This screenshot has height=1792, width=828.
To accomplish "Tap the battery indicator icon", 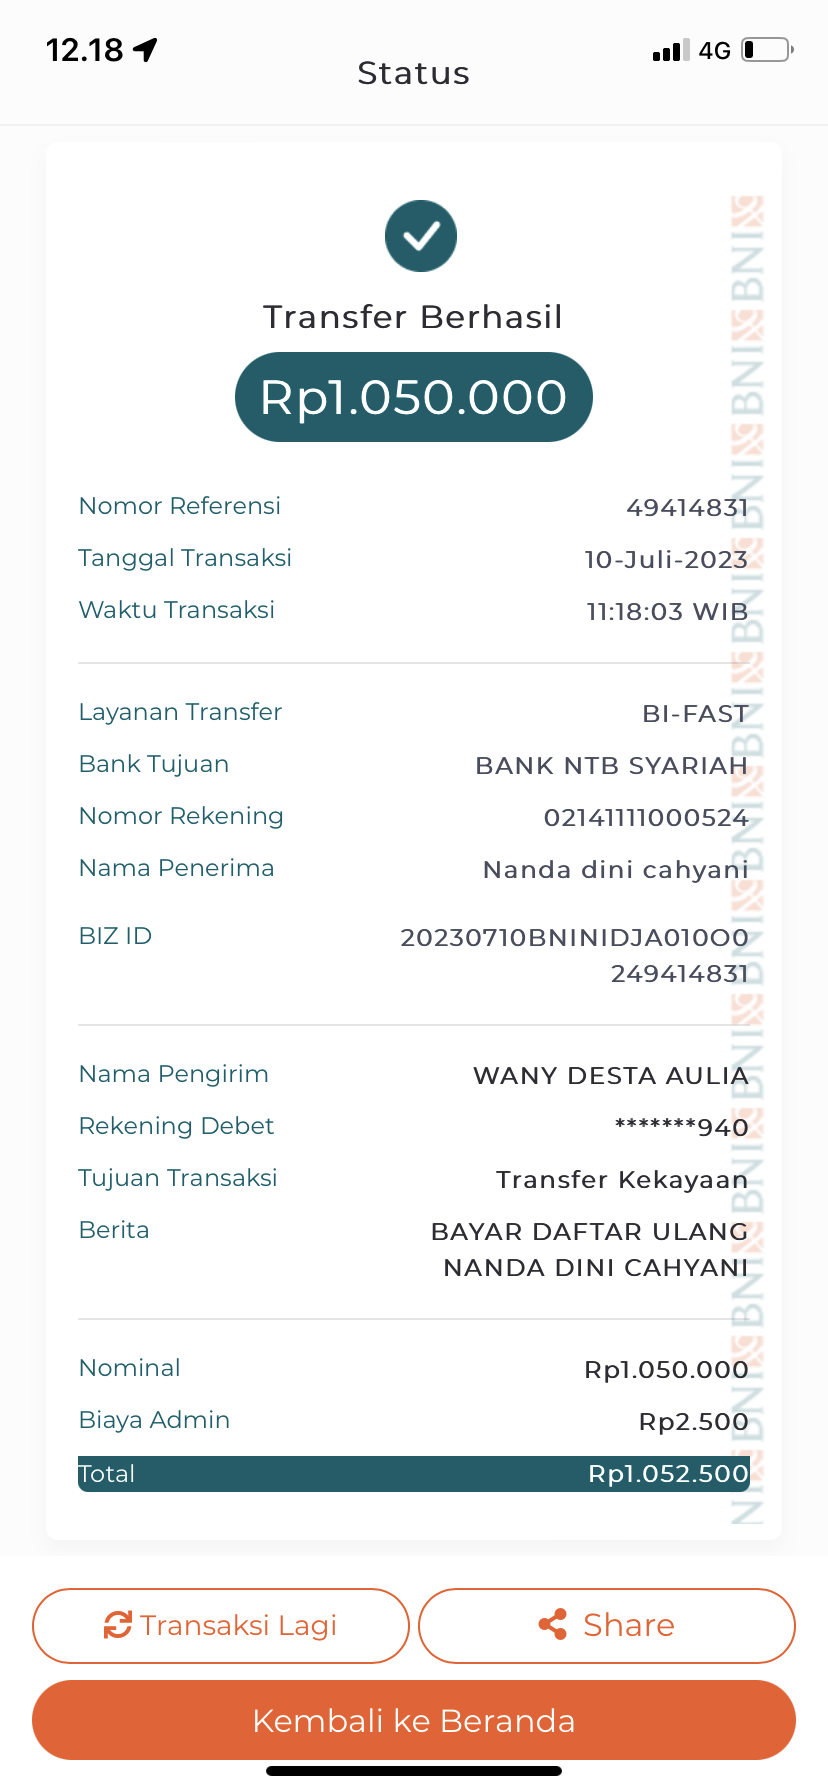I will pos(767,50).
